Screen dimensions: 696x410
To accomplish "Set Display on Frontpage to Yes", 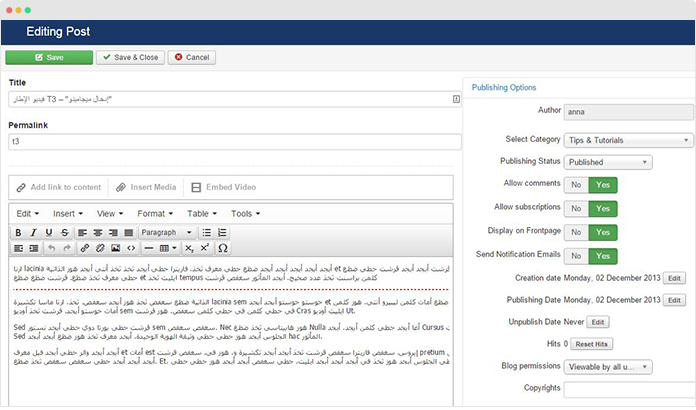I will point(603,232).
